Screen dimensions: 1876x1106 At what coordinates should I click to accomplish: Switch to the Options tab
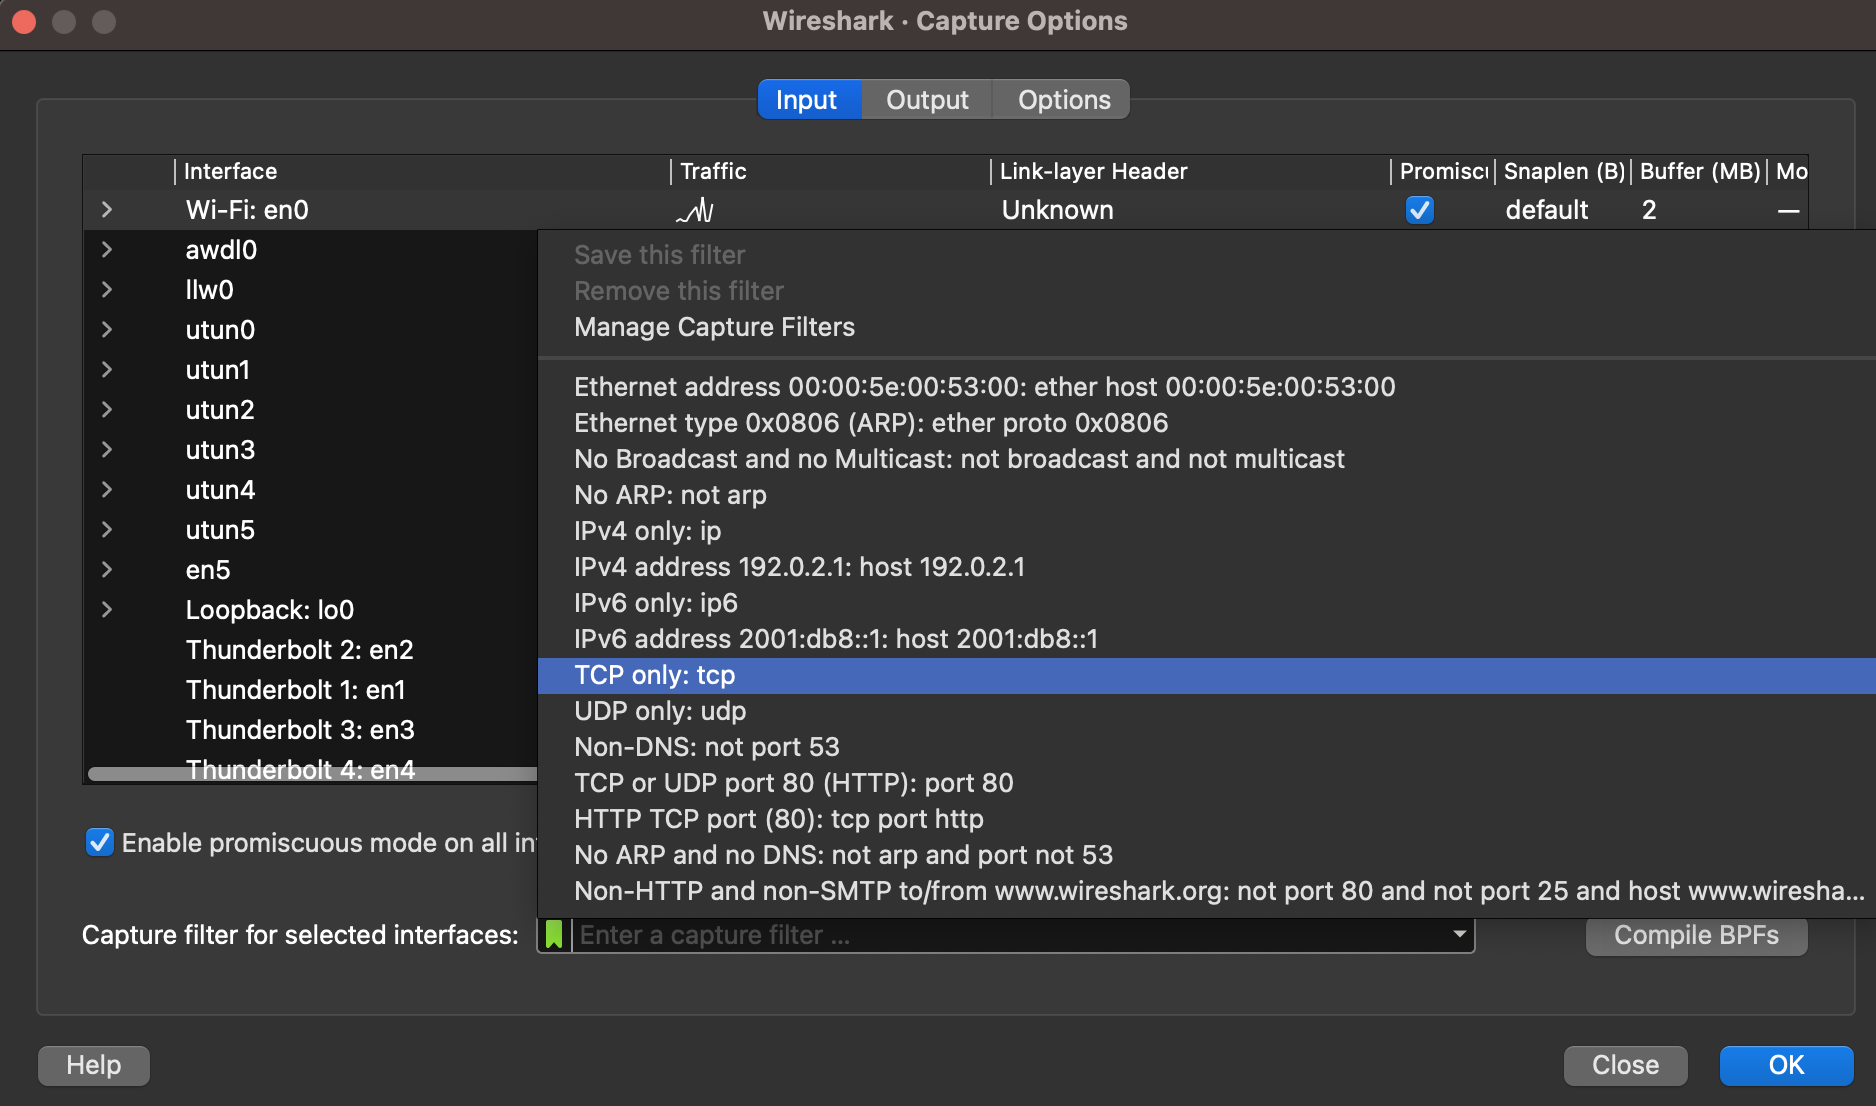point(1063,100)
